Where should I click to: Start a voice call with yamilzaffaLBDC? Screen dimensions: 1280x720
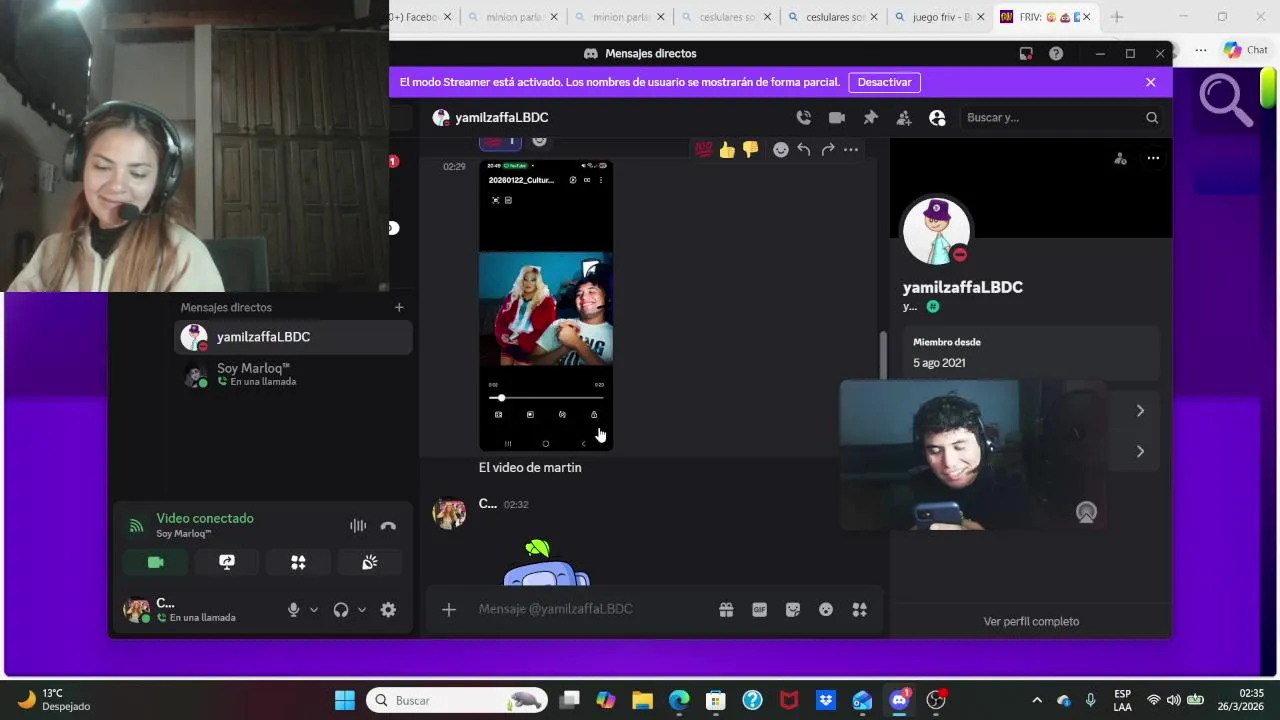(x=803, y=118)
